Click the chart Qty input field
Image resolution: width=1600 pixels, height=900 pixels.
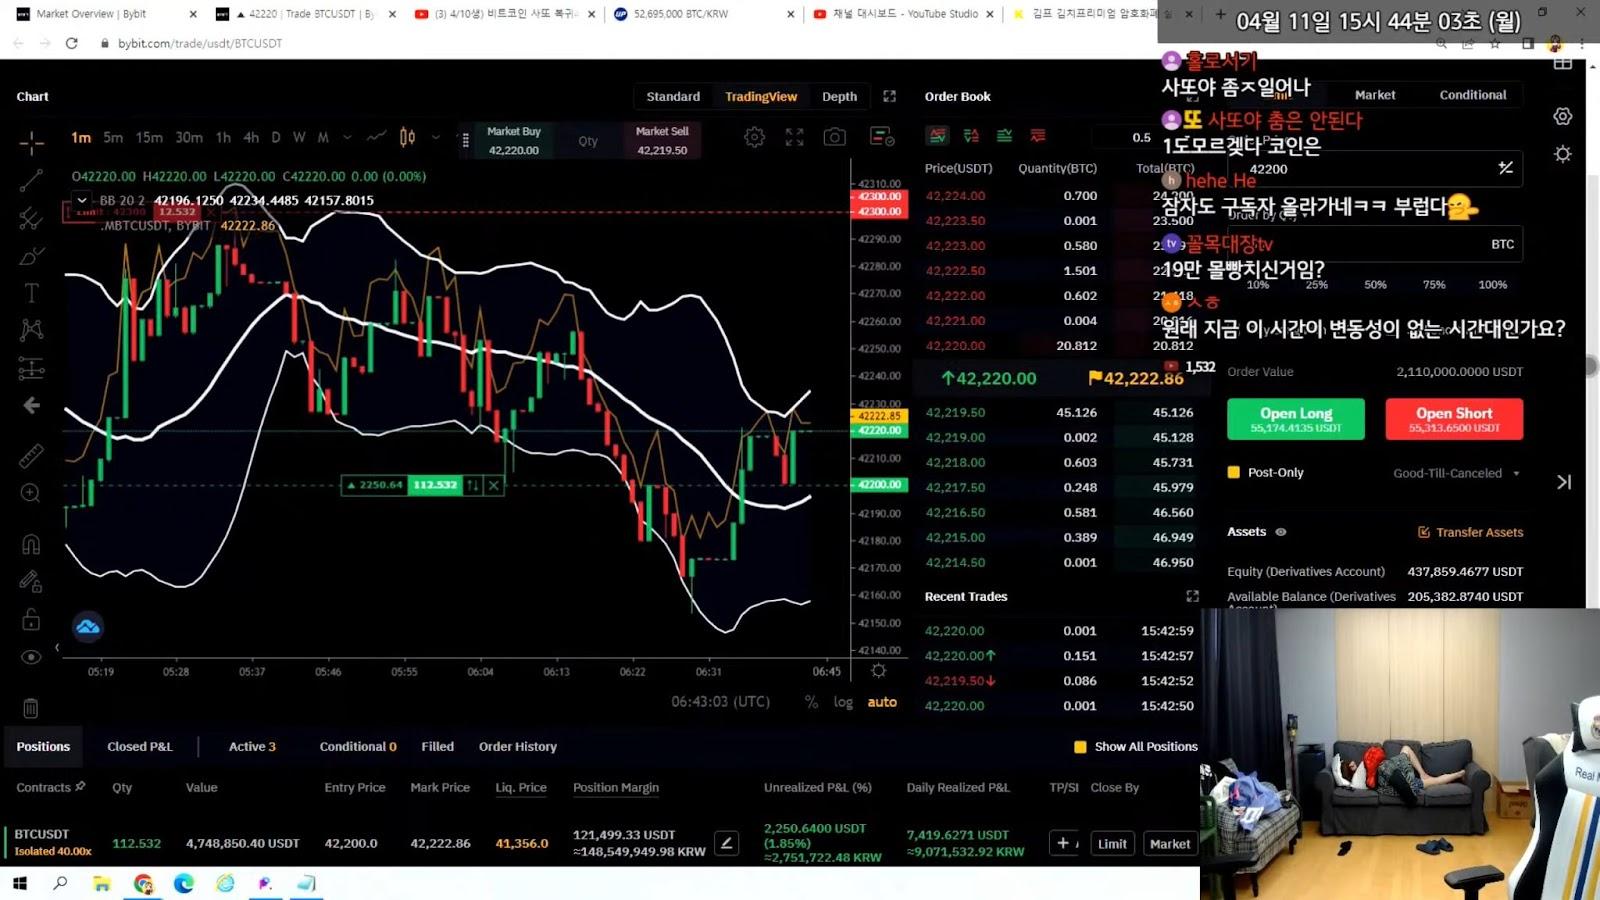point(588,141)
